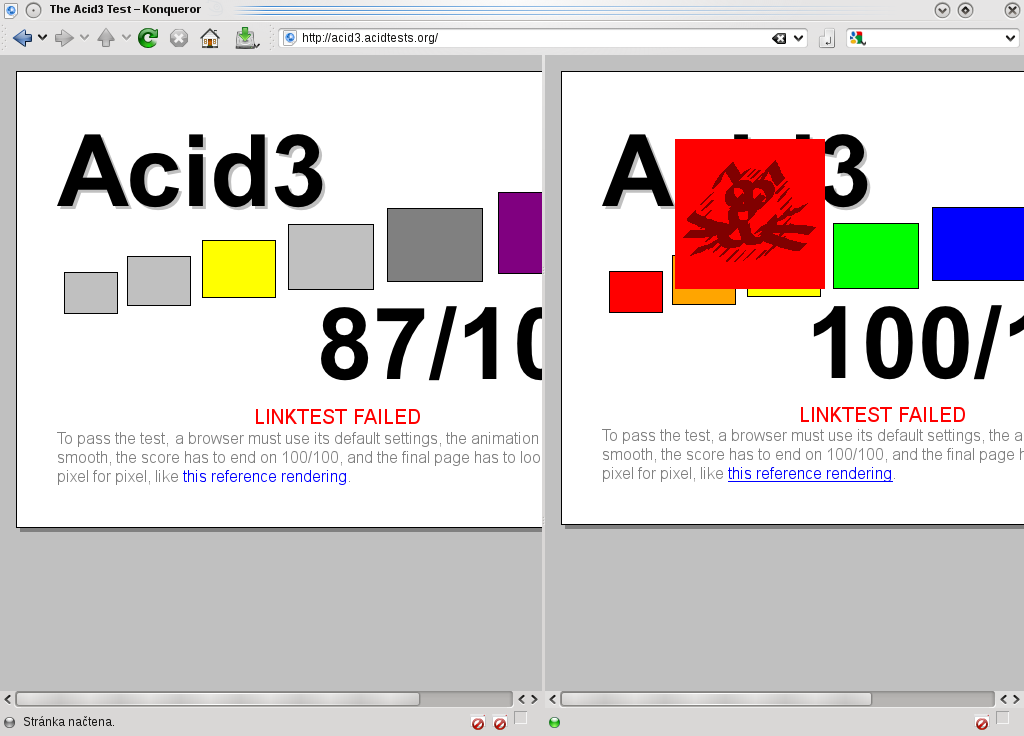1024x736 pixels.
Task: Go to the Home page via house icon
Action: point(210,39)
